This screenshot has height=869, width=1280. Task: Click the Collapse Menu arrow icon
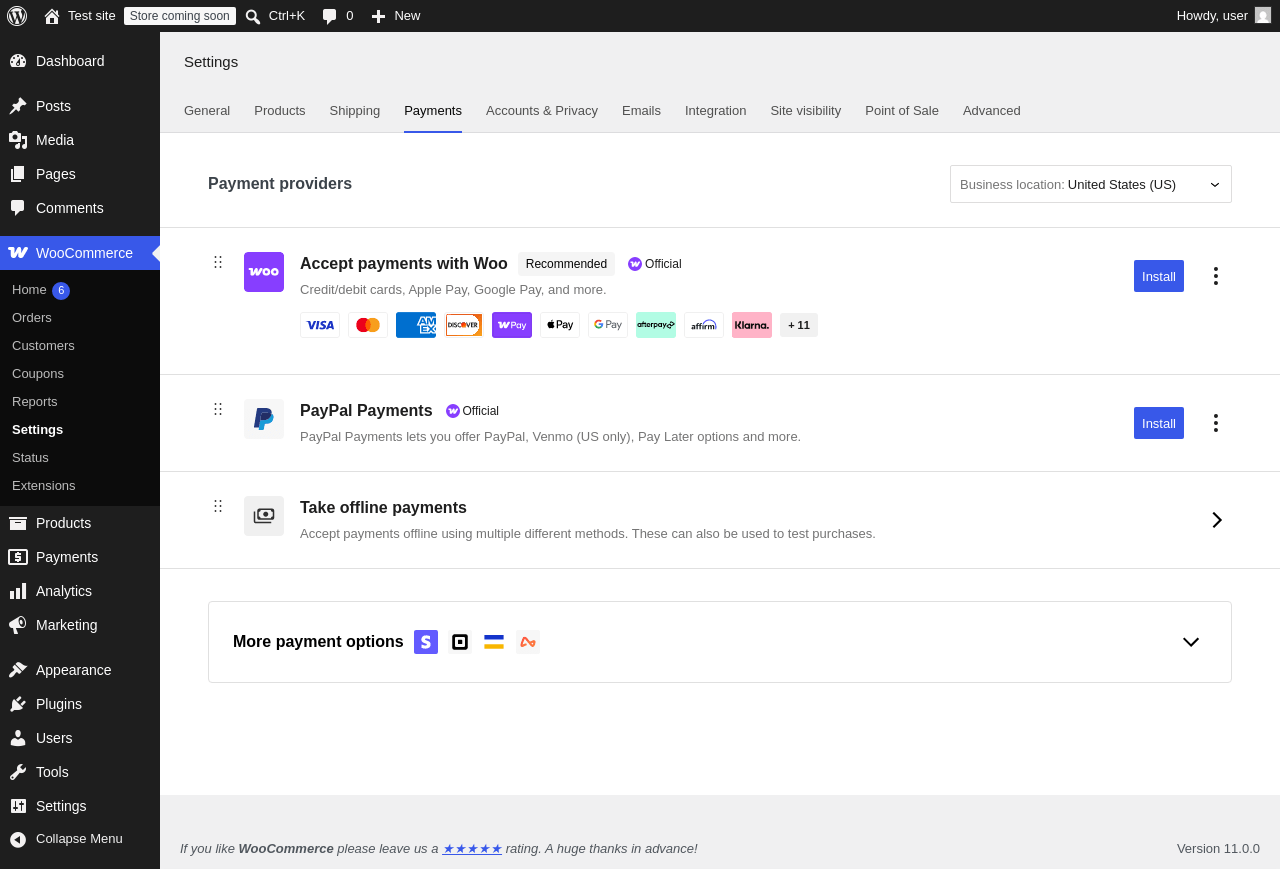click(x=18, y=839)
